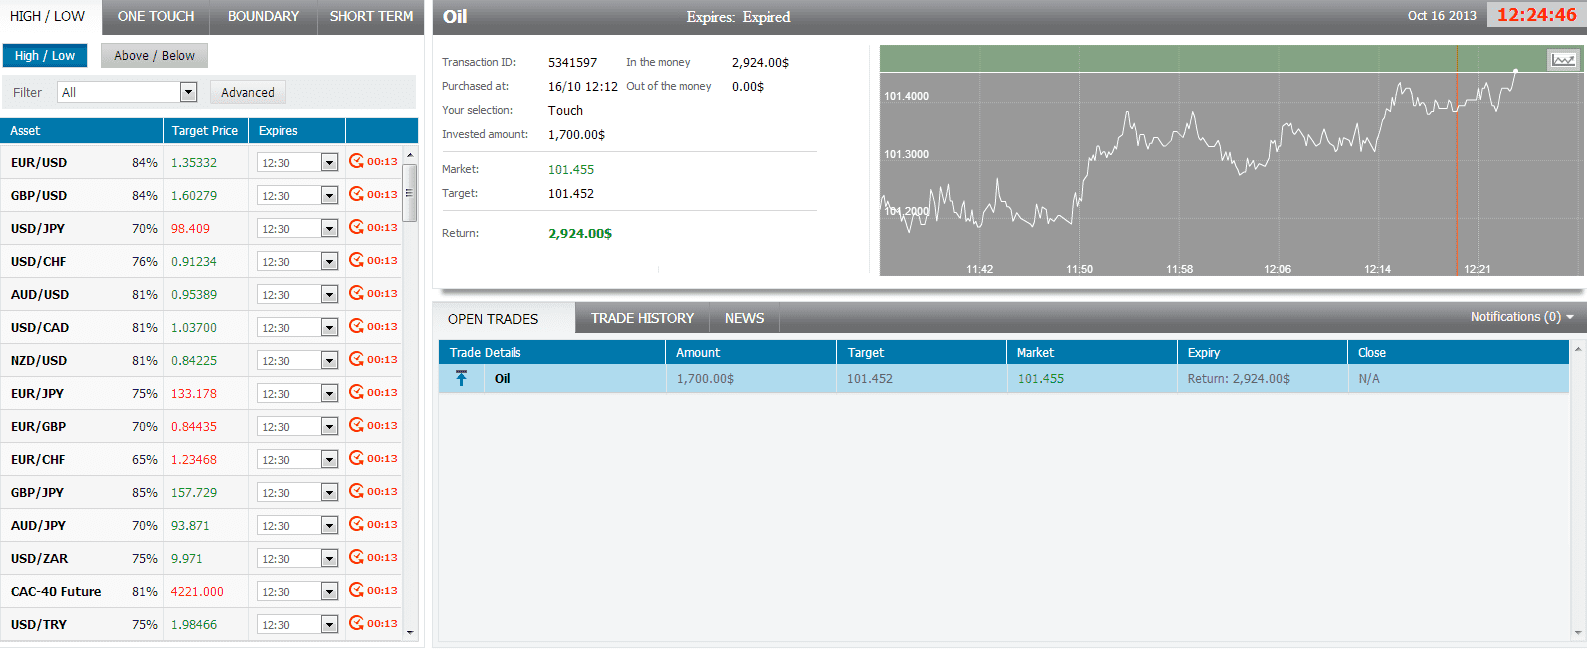
Task: Click the USD/JPY countdown clock icon
Action: click(356, 227)
